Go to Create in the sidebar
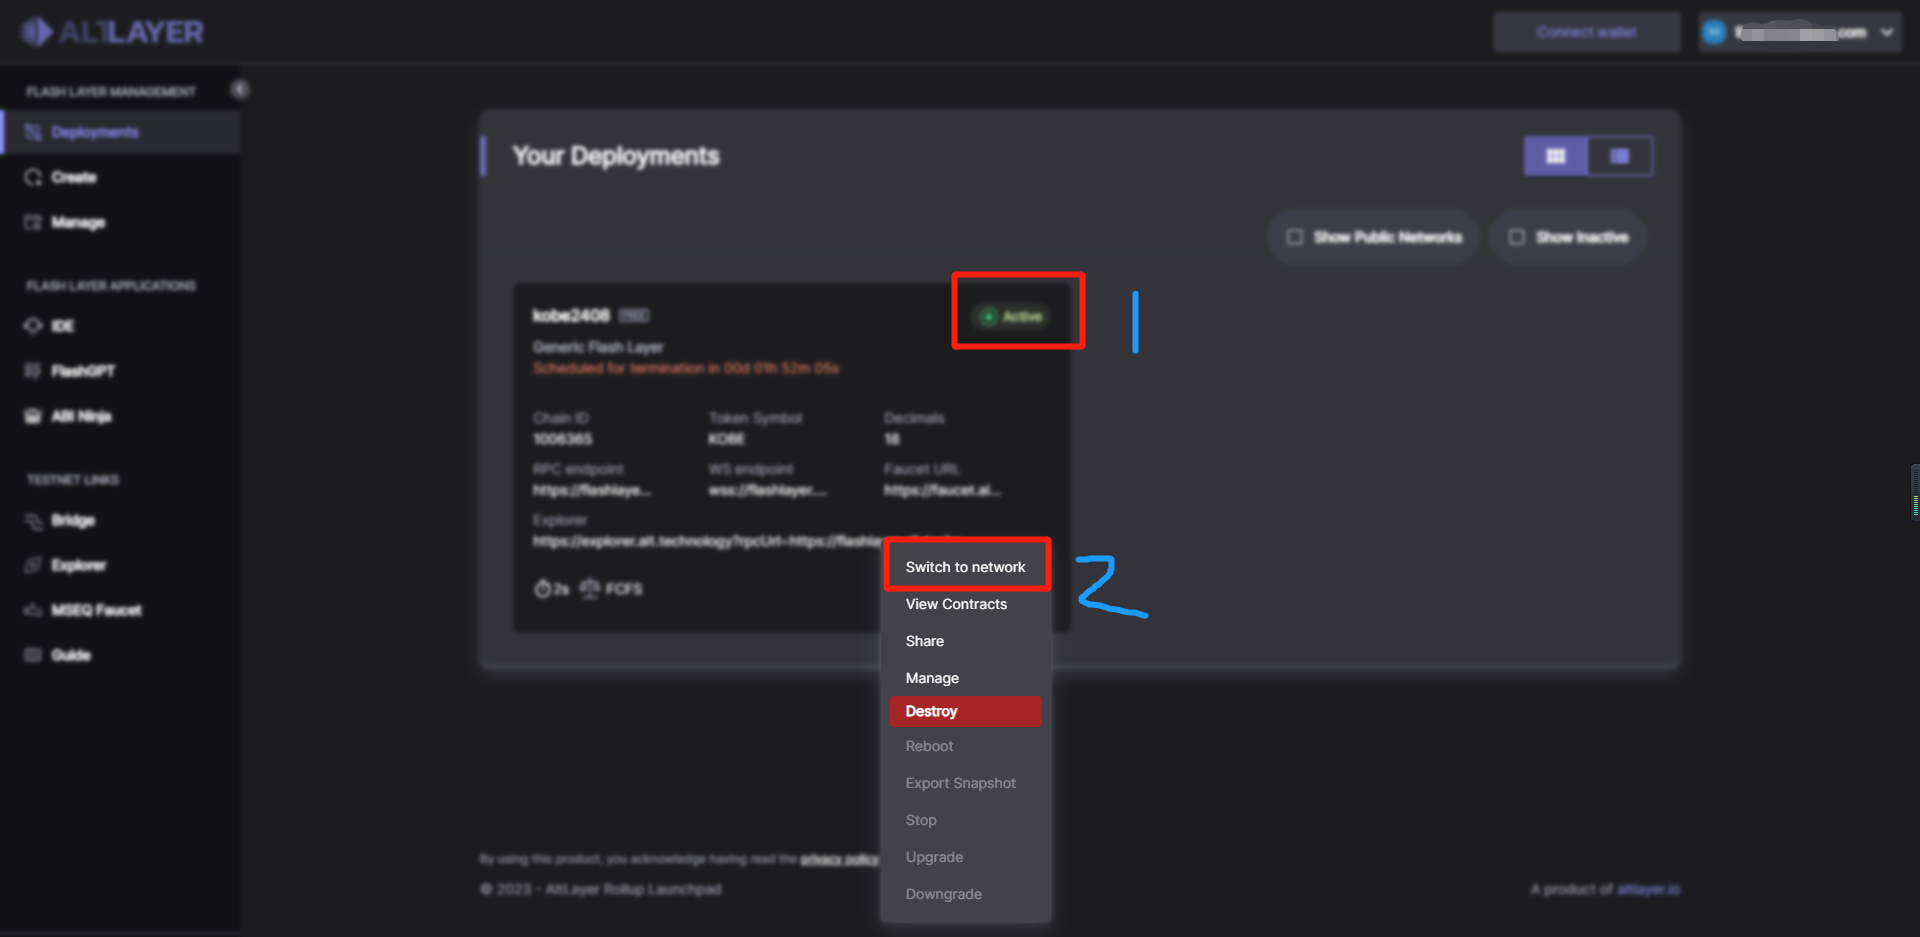Viewport: 1920px width, 937px height. coord(73,177)
